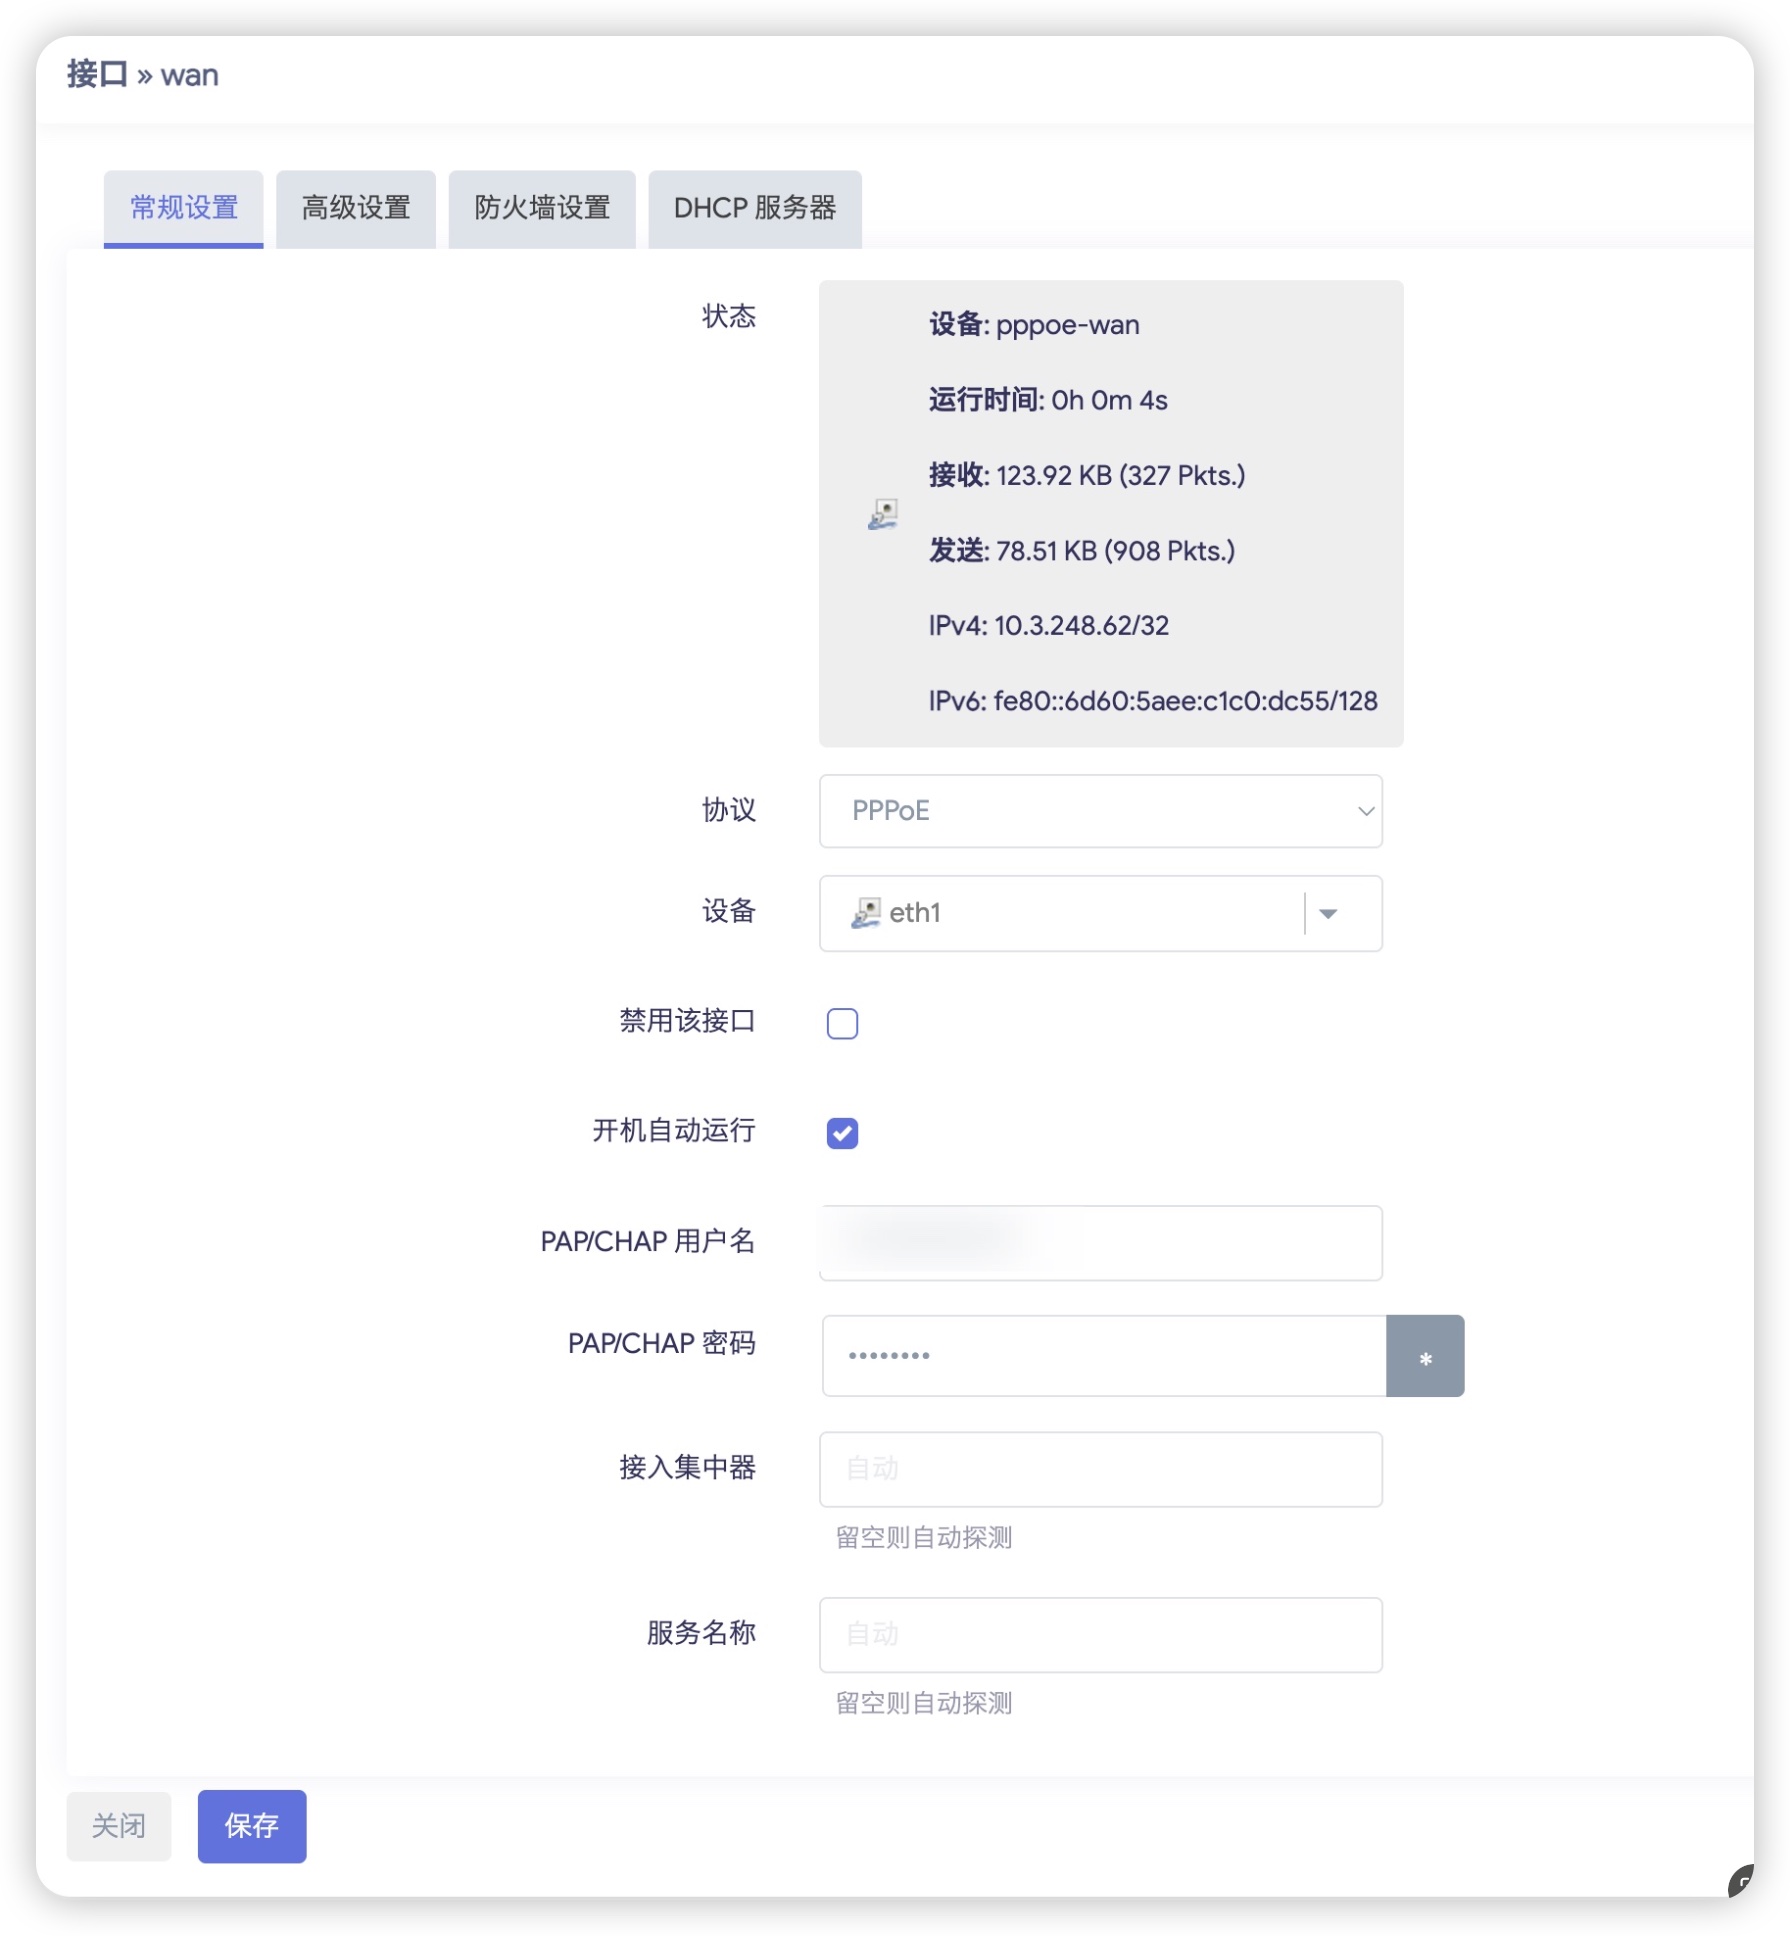Click the pppoe-wan network status icon
The width and height of the screenshot is (1790, 1936).
(x=882, y=514)
